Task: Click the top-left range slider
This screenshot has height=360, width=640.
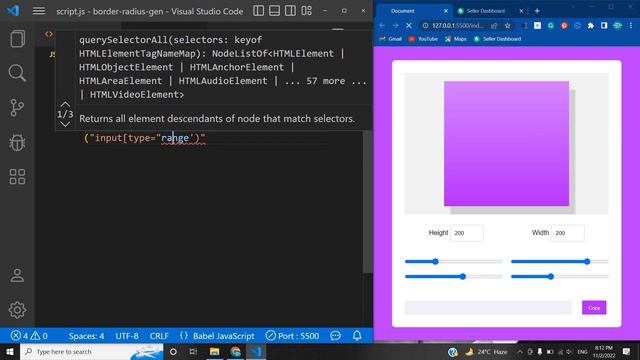Action: pyautogui.click(x=453, y=262)
